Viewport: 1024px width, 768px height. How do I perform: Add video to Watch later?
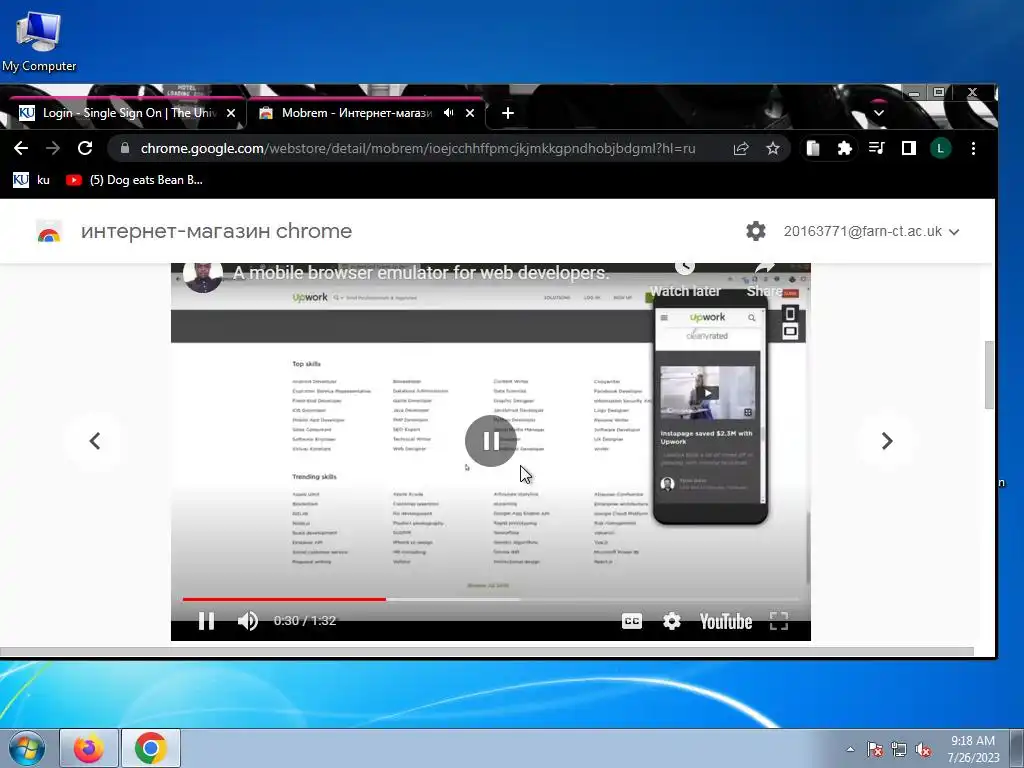684,281
